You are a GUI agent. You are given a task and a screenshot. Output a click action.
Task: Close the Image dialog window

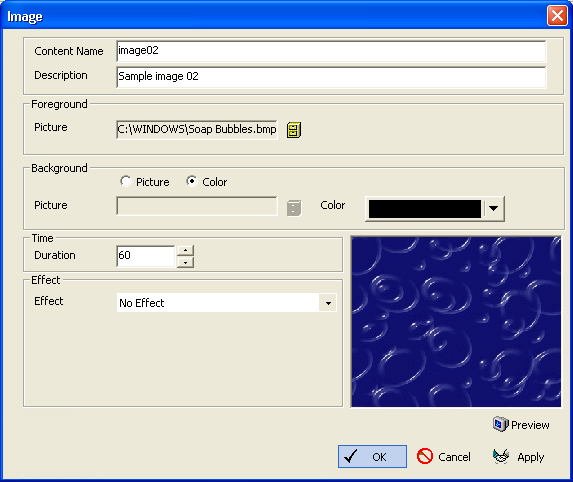point(557,16)
